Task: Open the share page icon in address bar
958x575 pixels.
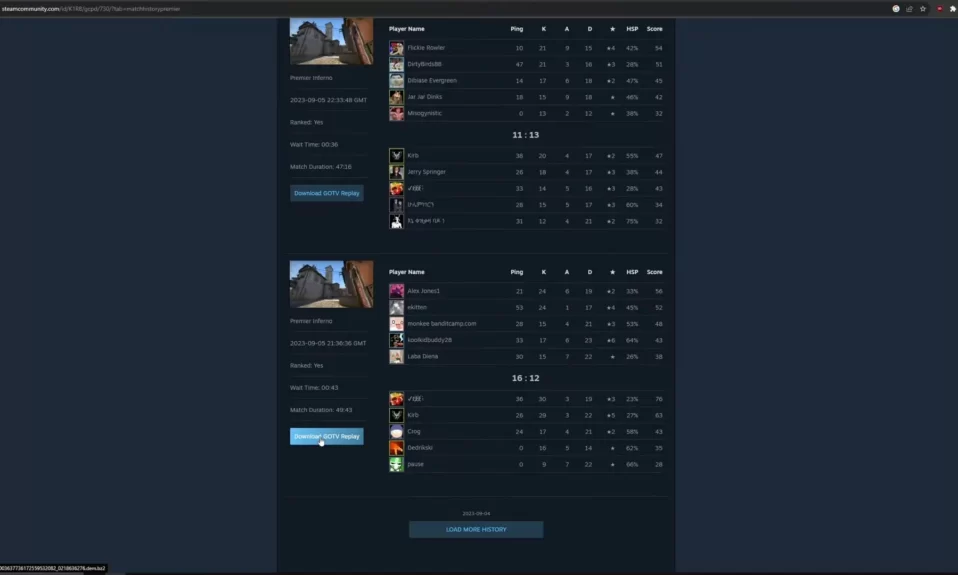Action: [x=909, y=9]
